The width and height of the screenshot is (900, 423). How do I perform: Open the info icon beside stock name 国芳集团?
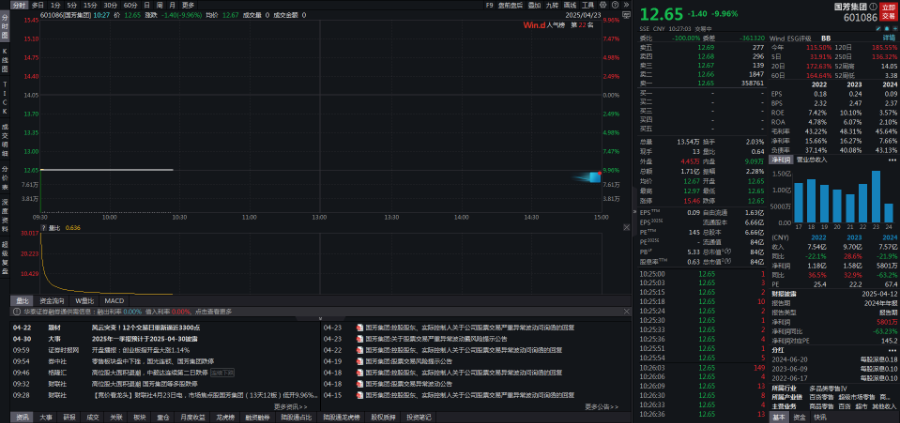(x=874, y=7)
